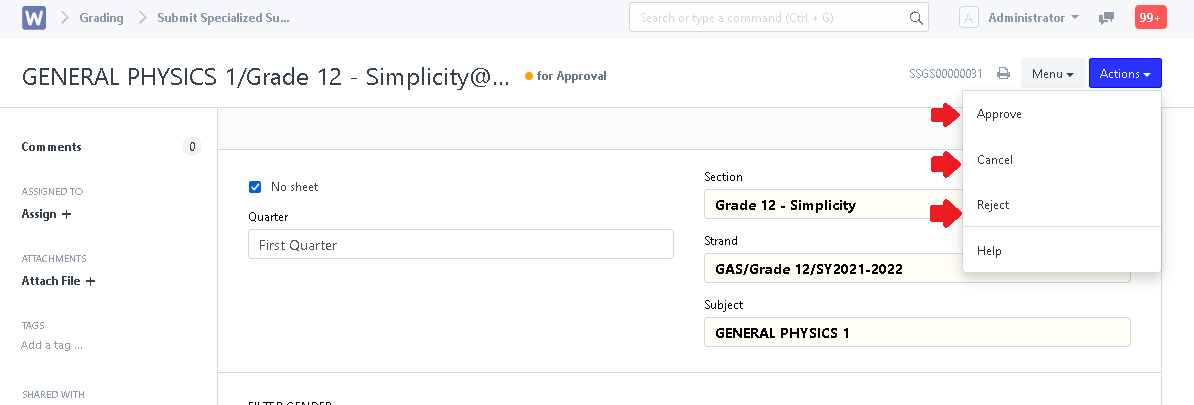This screenshot has height=405, width=1194.
Task: Click the Attach File plus icon
Action: click(x=90, y=281)
